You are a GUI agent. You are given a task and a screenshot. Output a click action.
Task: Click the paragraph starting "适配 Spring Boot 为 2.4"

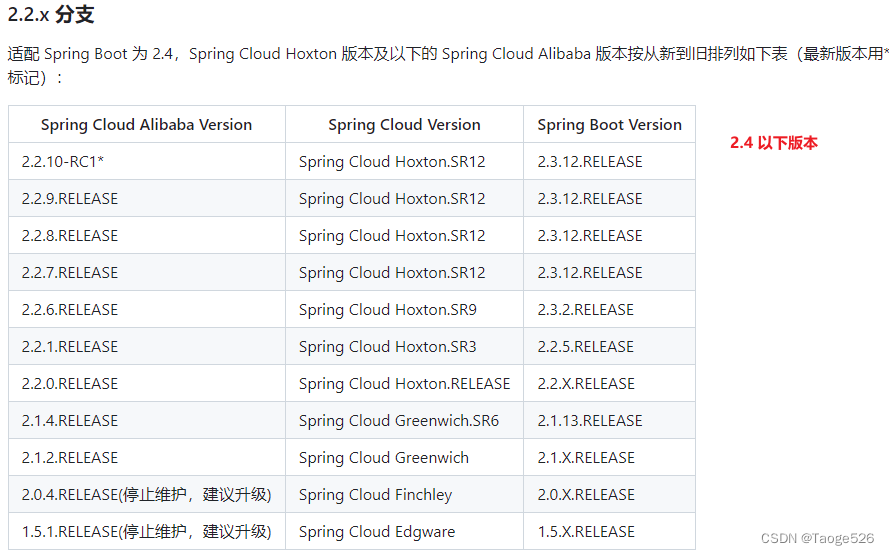click(448, 65)
